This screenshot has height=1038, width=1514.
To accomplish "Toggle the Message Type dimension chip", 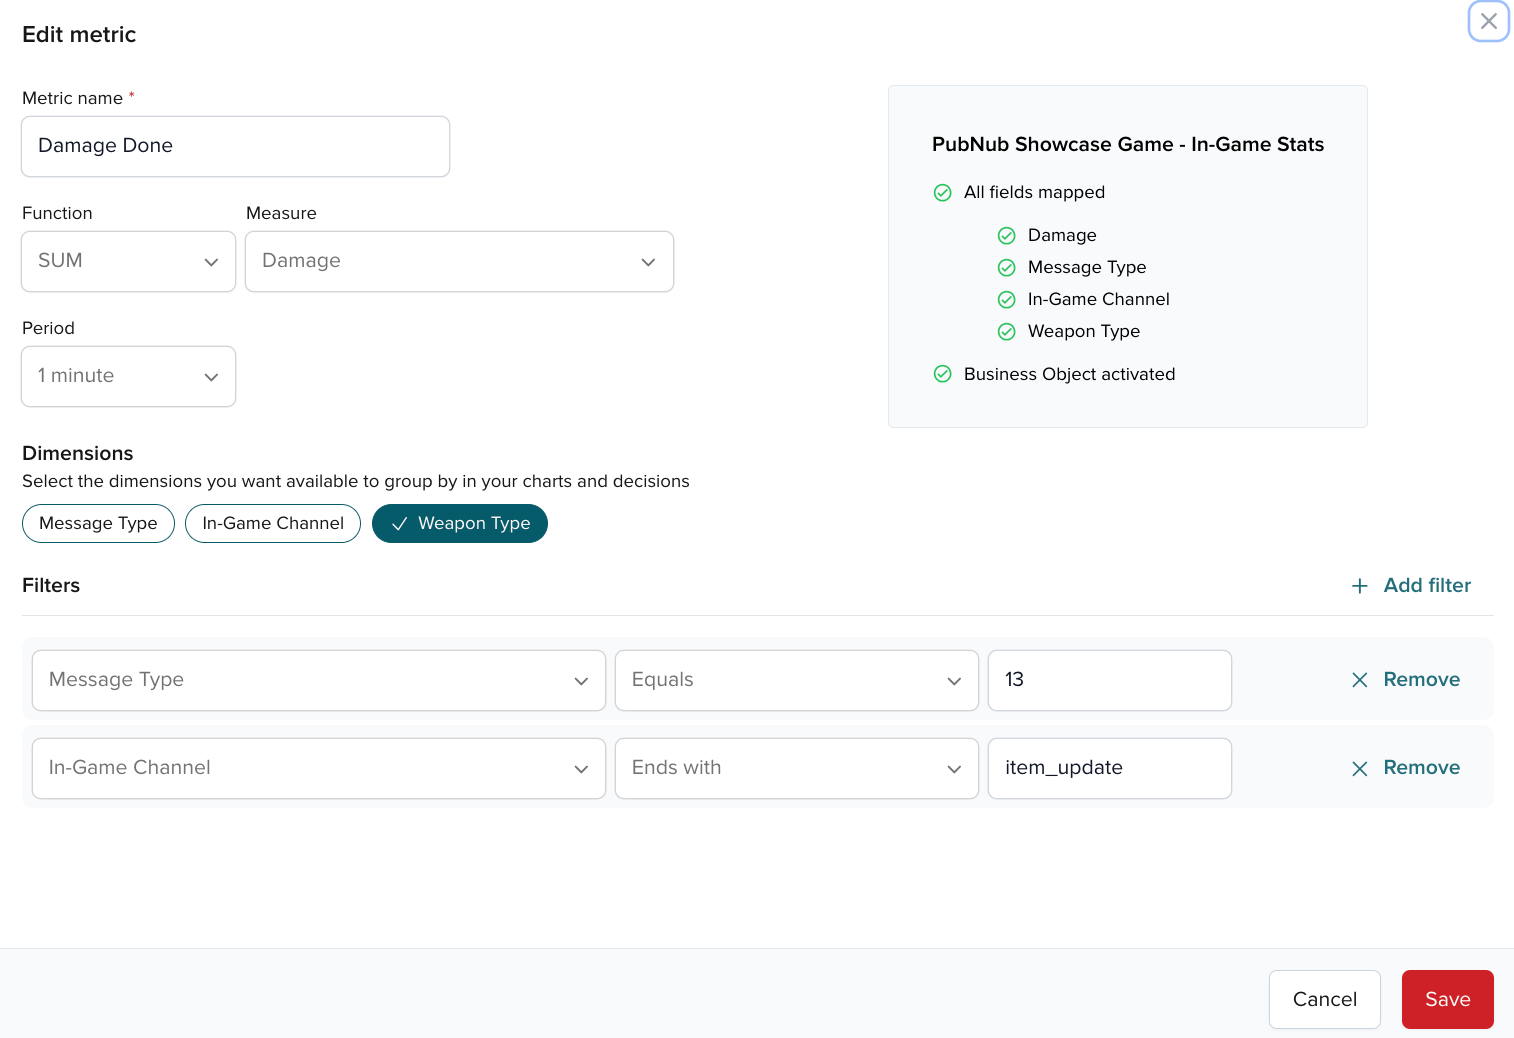I will click(x=98, y=524).
